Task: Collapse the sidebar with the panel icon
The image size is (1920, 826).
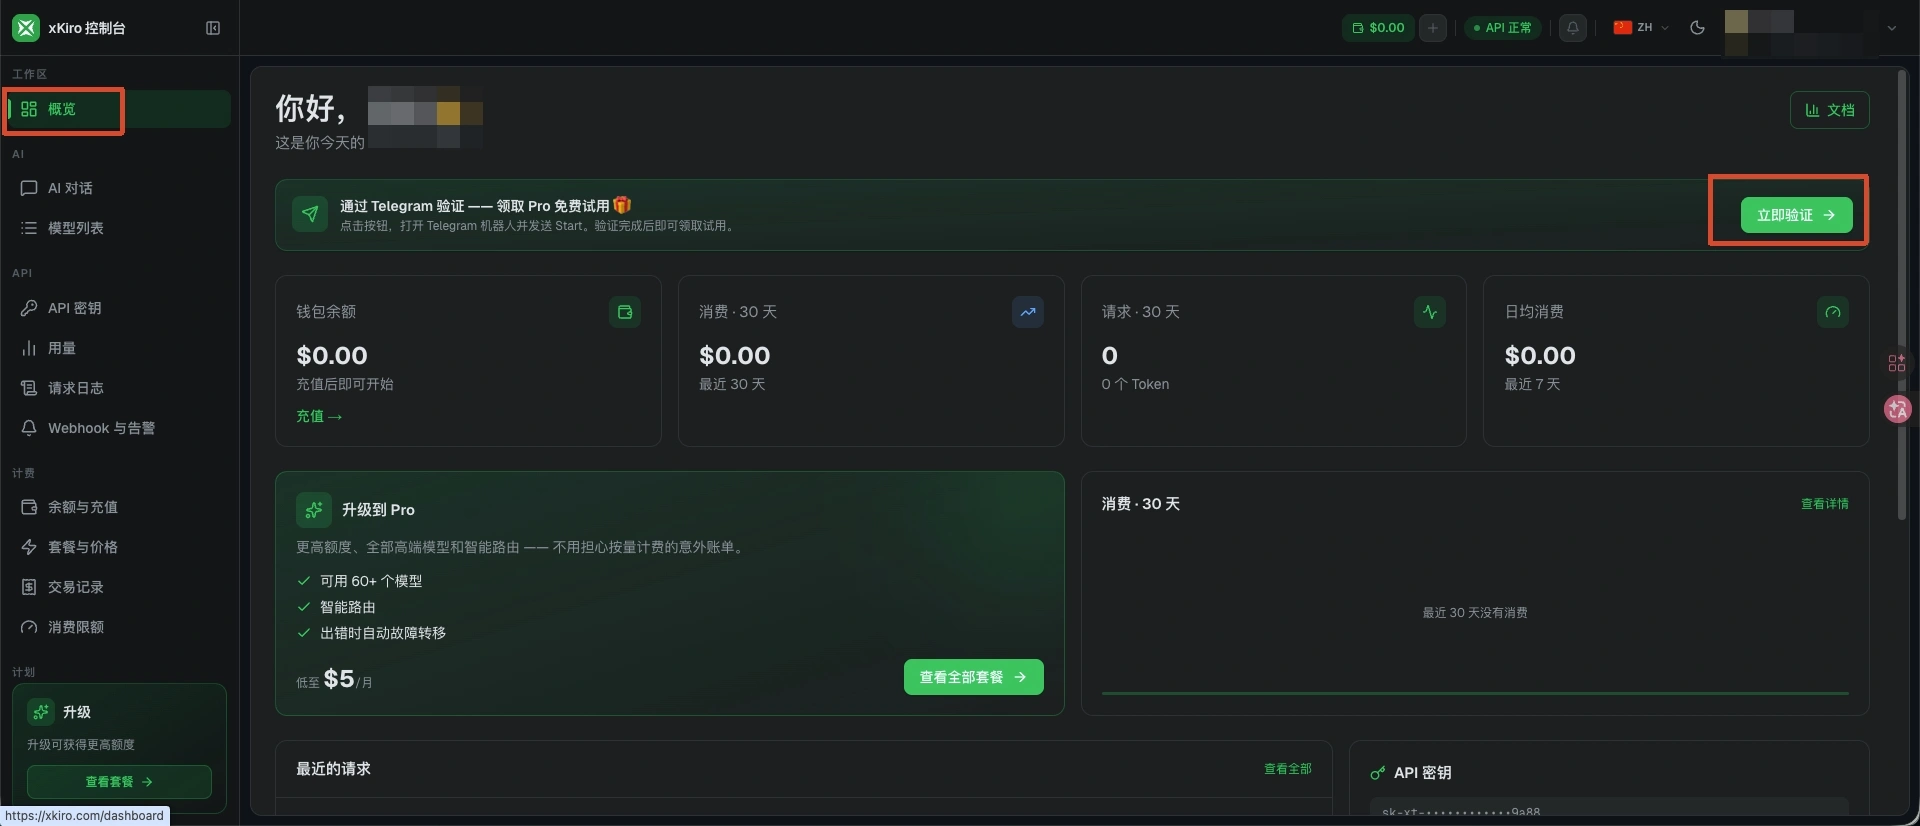Action: (213, 28)
